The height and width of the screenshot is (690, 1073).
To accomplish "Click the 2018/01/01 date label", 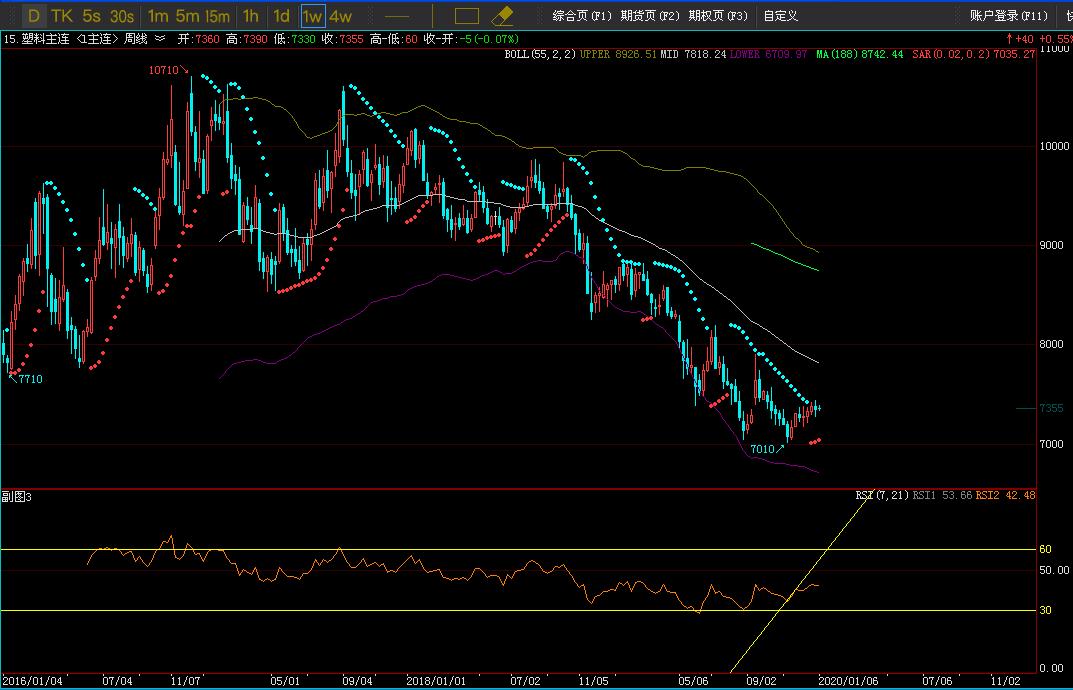I will coord(436,682).
